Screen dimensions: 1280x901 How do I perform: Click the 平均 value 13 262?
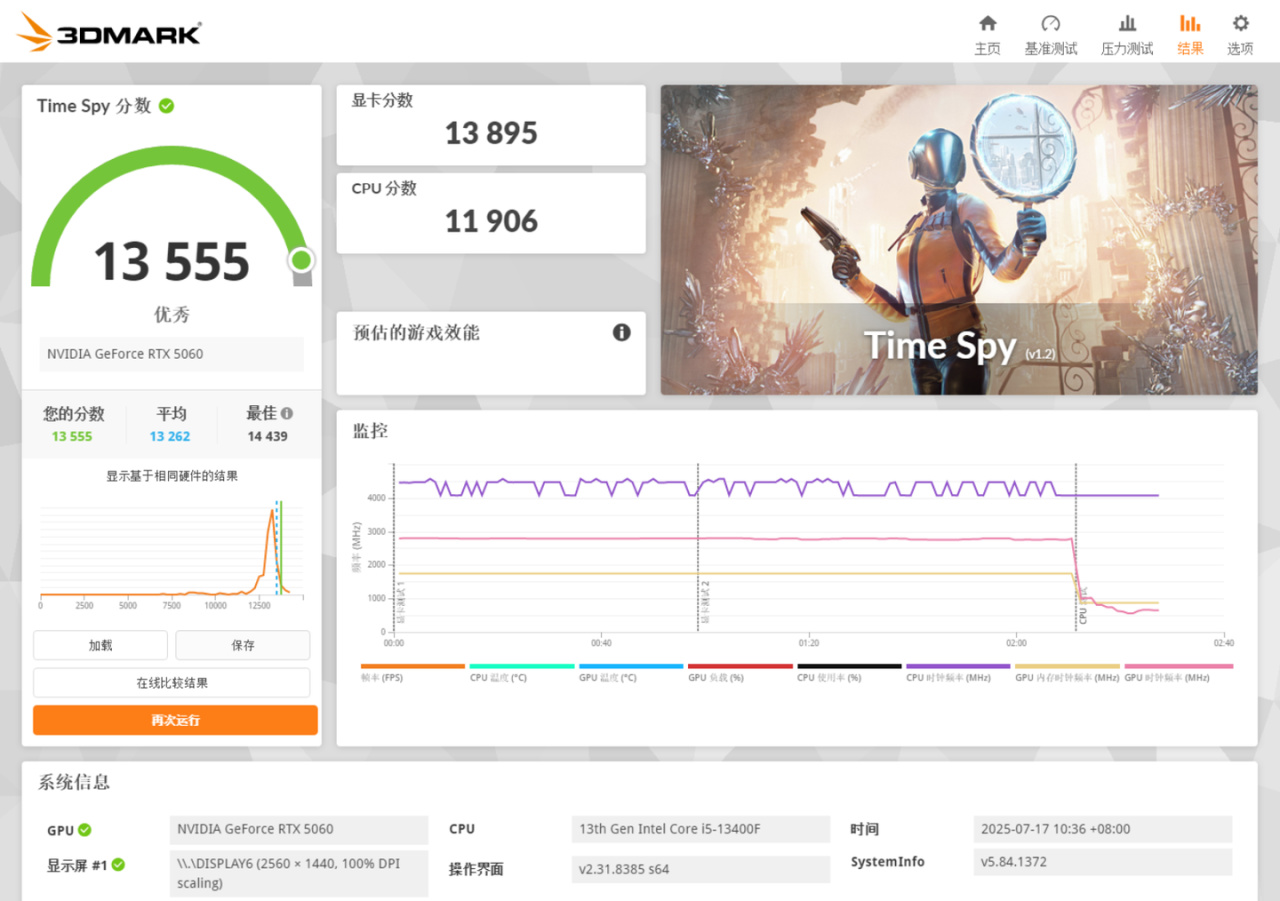(x=170, y=436)
